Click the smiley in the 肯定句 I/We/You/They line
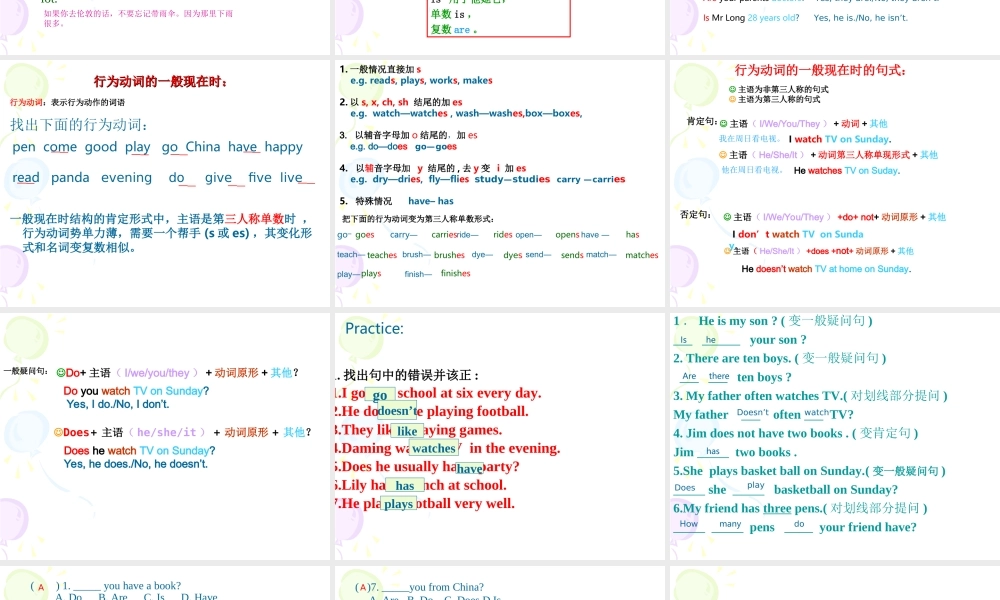This screenshot has height=600, width=1000. 723,124
